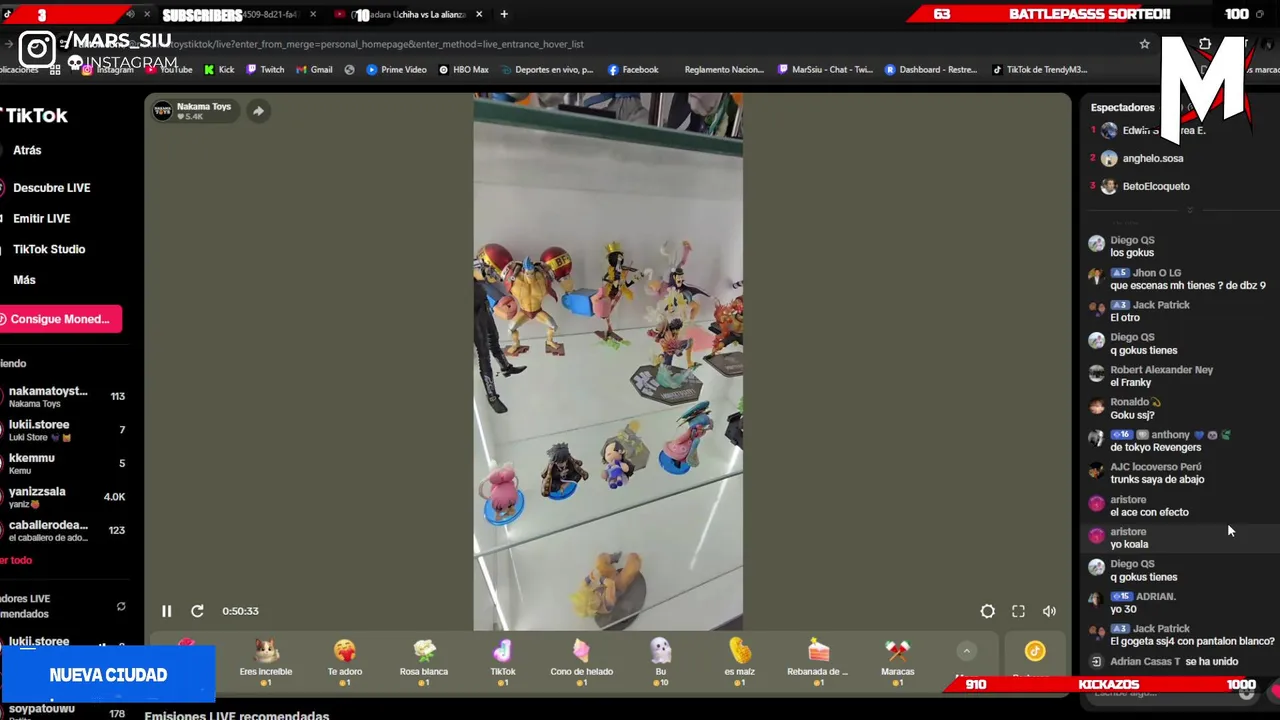Open the Facebook bookmark

coord(633,70)
